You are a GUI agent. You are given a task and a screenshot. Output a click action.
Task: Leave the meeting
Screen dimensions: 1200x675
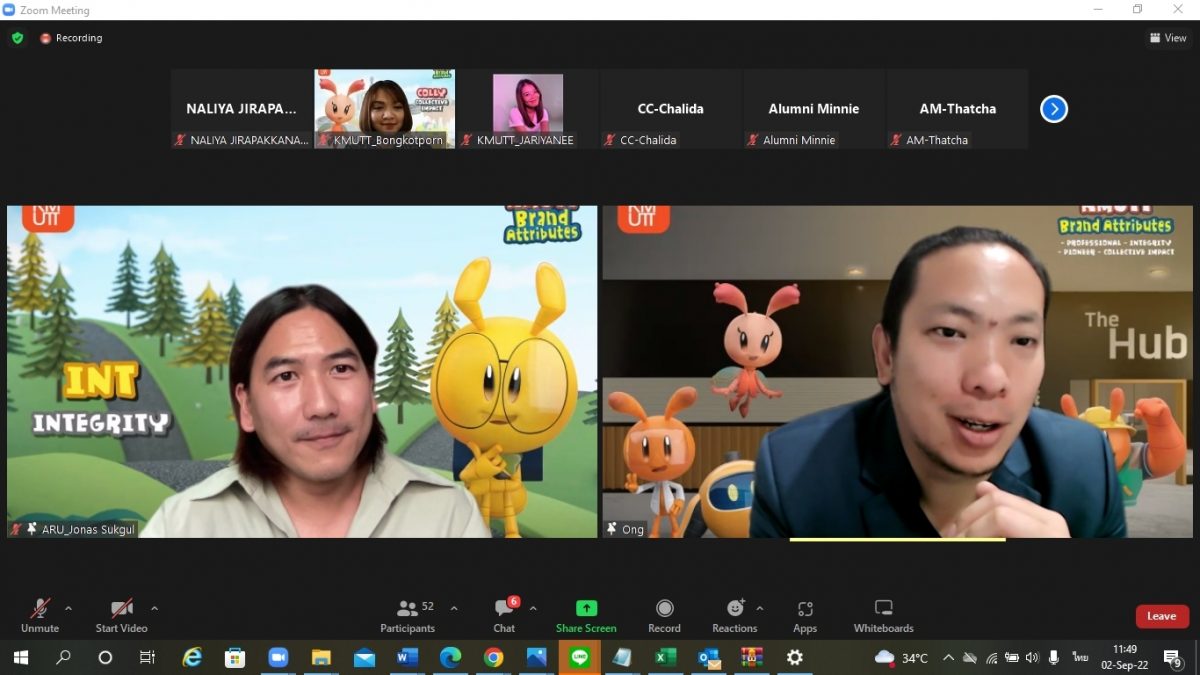point(1162,616)
